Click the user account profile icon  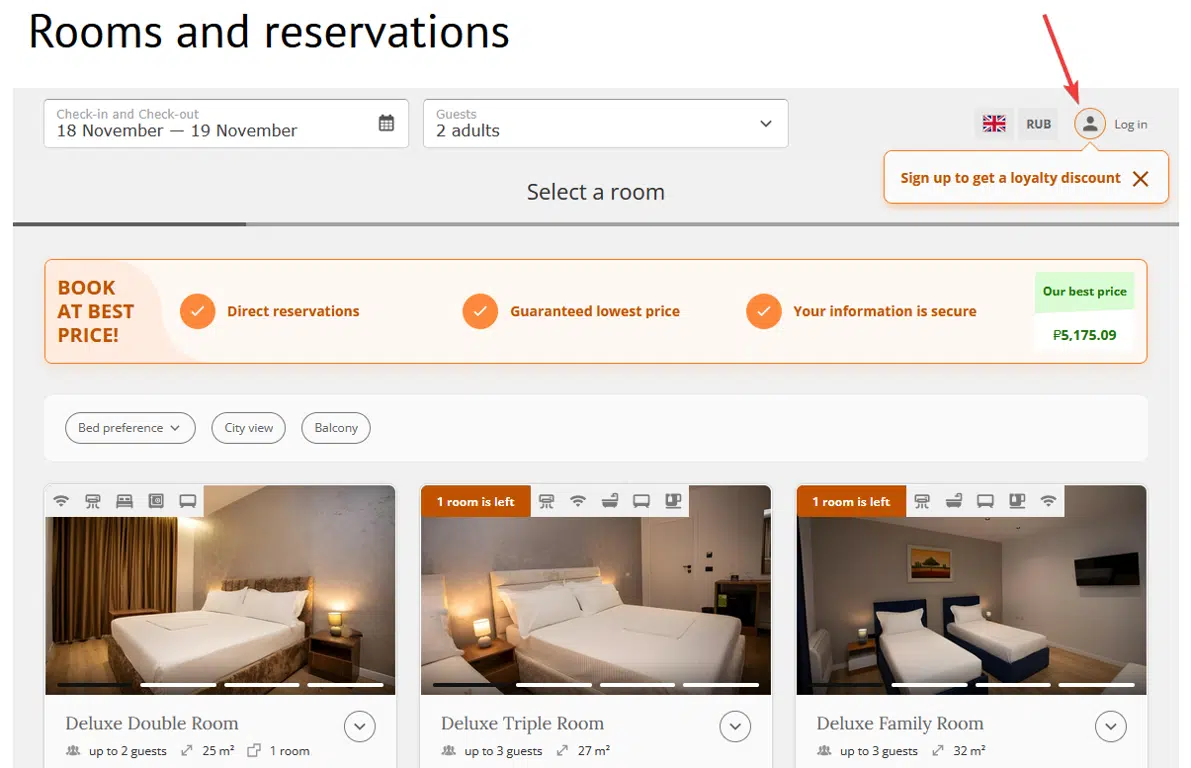pos(1090,124)
